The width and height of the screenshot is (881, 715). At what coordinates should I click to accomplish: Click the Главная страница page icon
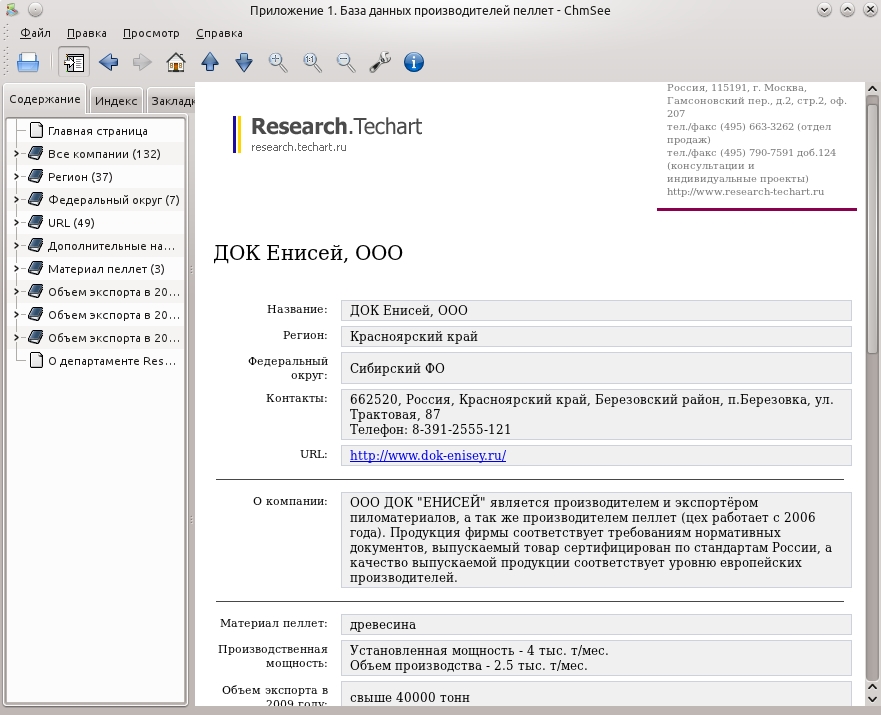[x=37, y=130]
